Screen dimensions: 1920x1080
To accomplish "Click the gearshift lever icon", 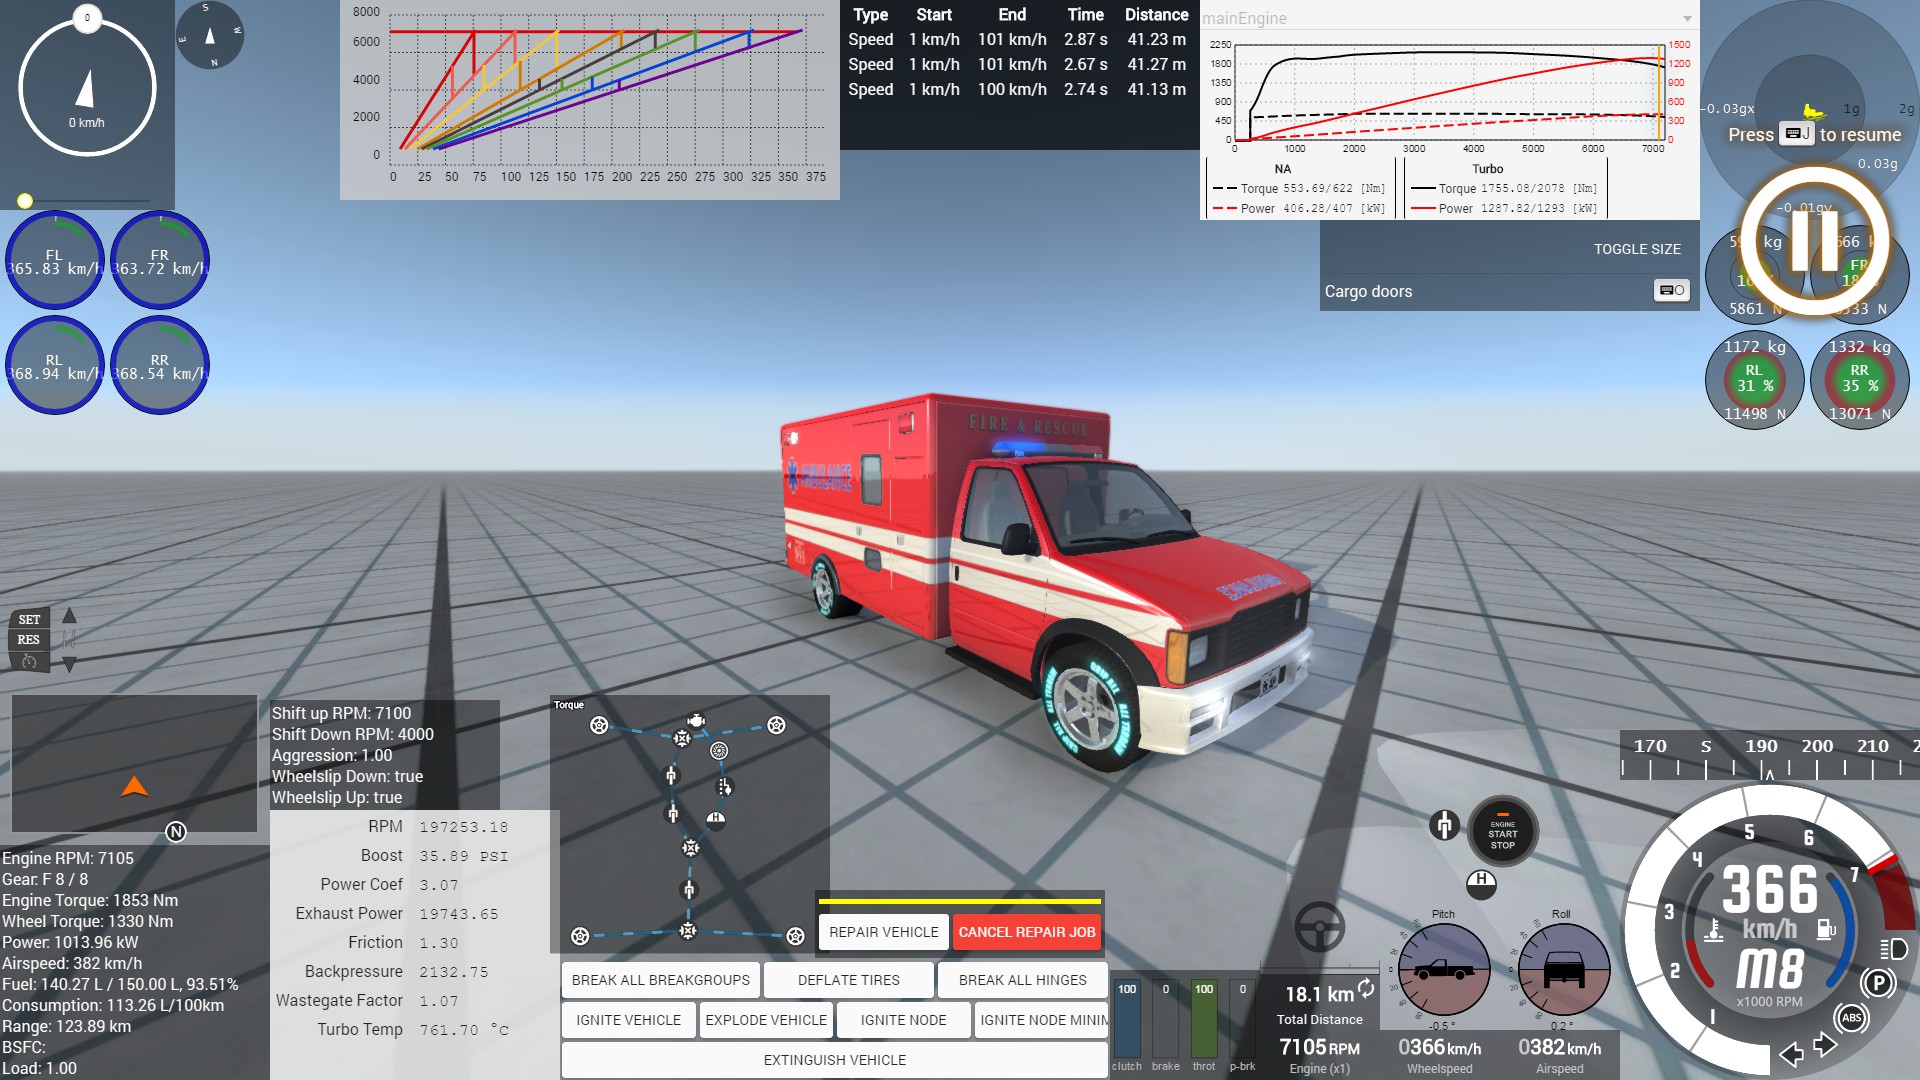I will [x=1443, y=825].
